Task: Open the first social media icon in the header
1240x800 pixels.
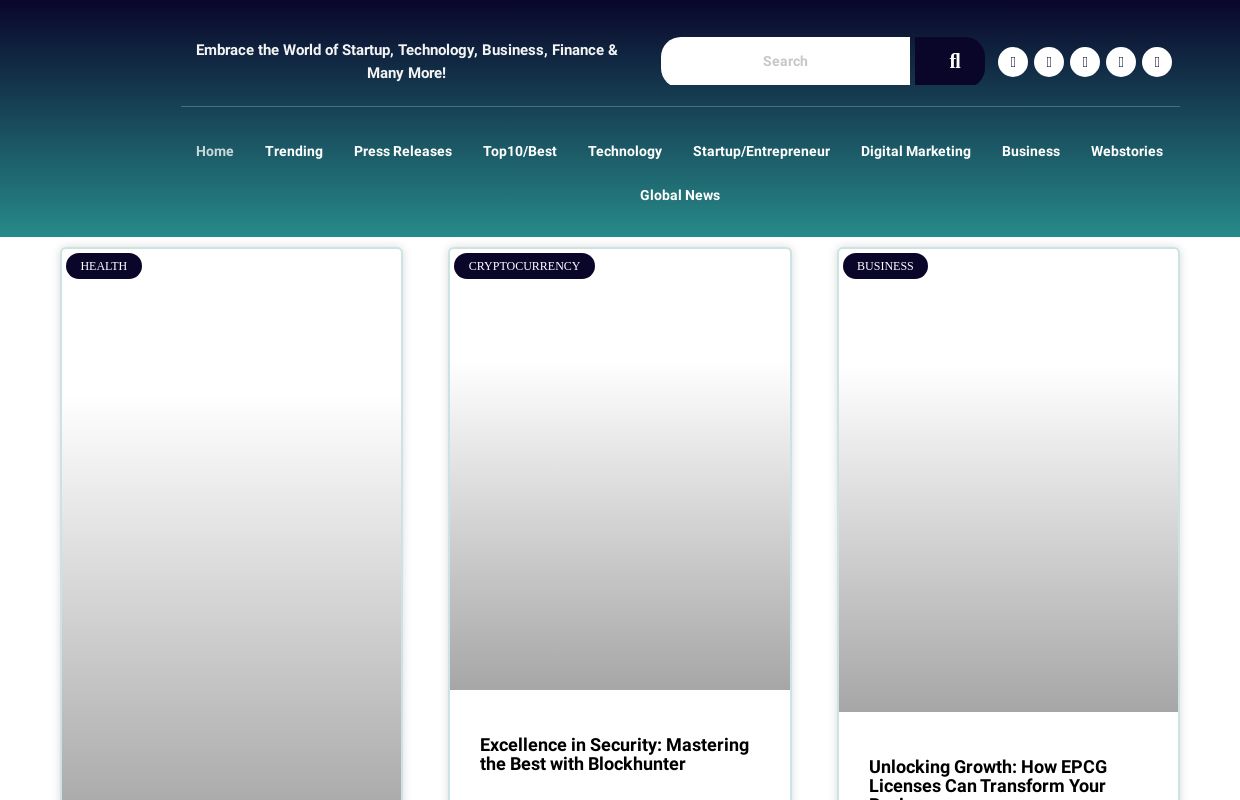Action: (x=1013, y=62)
